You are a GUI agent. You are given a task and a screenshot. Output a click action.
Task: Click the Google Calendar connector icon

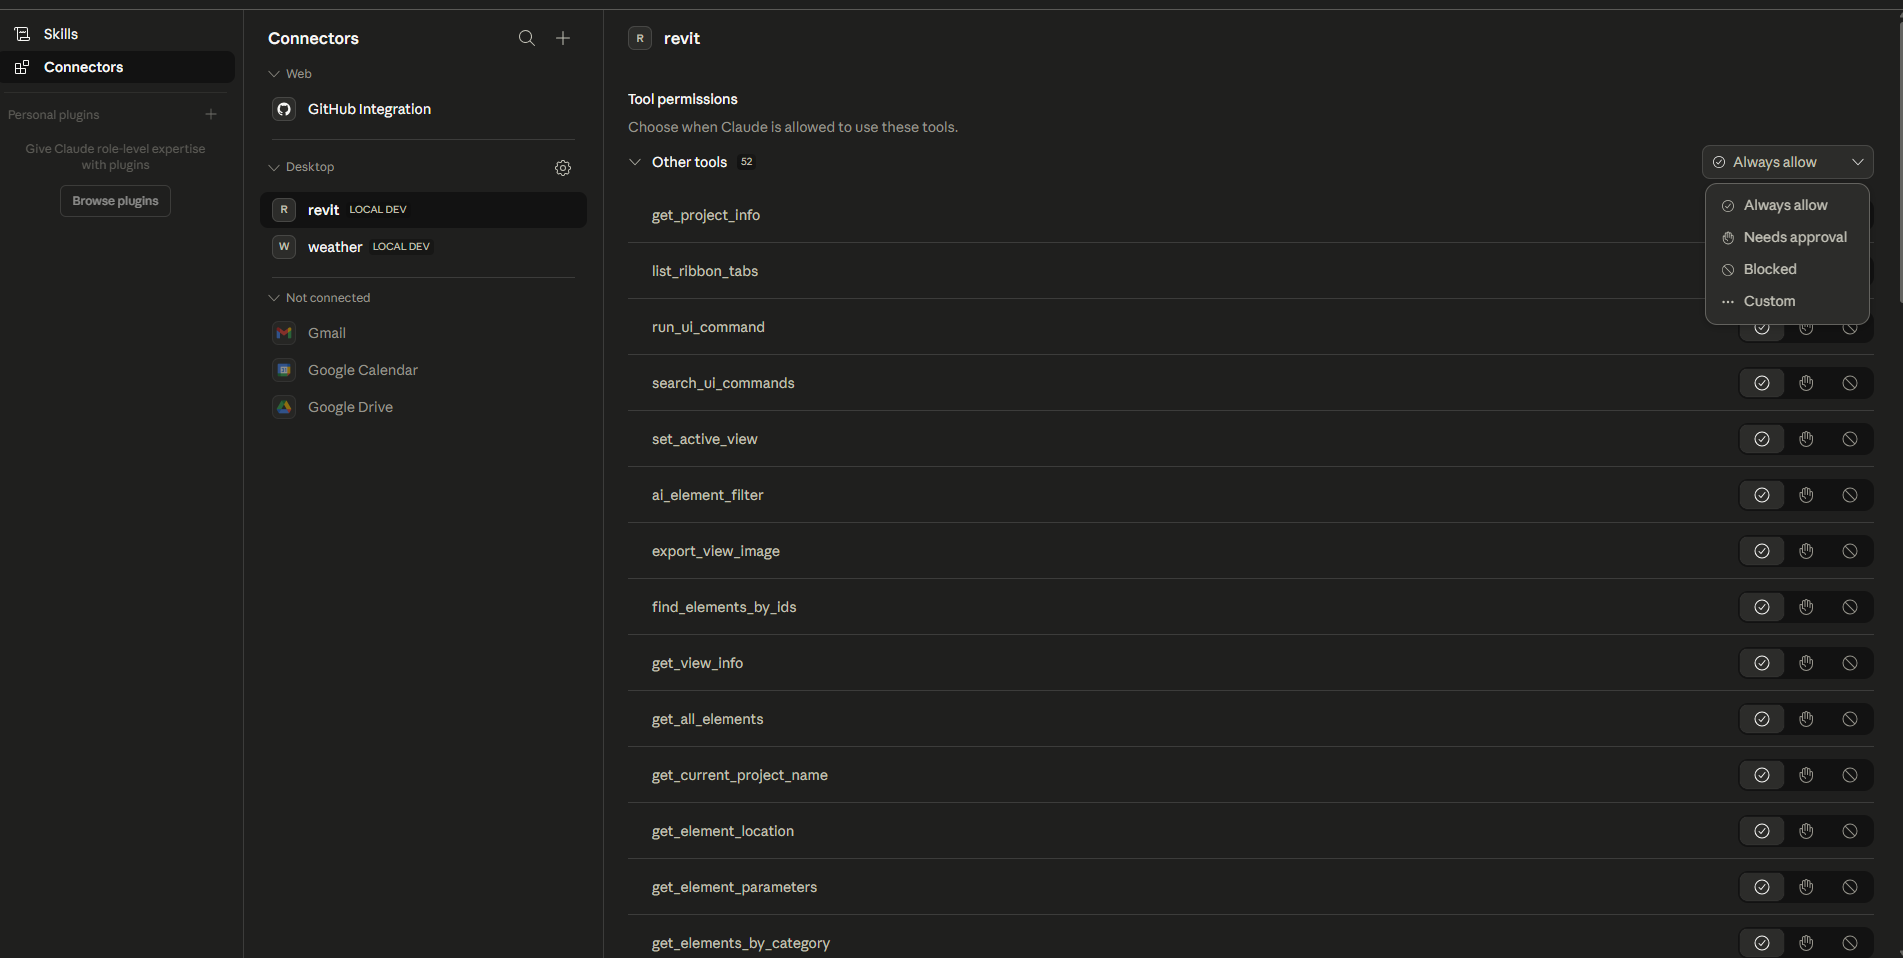(x=284, y=369)
